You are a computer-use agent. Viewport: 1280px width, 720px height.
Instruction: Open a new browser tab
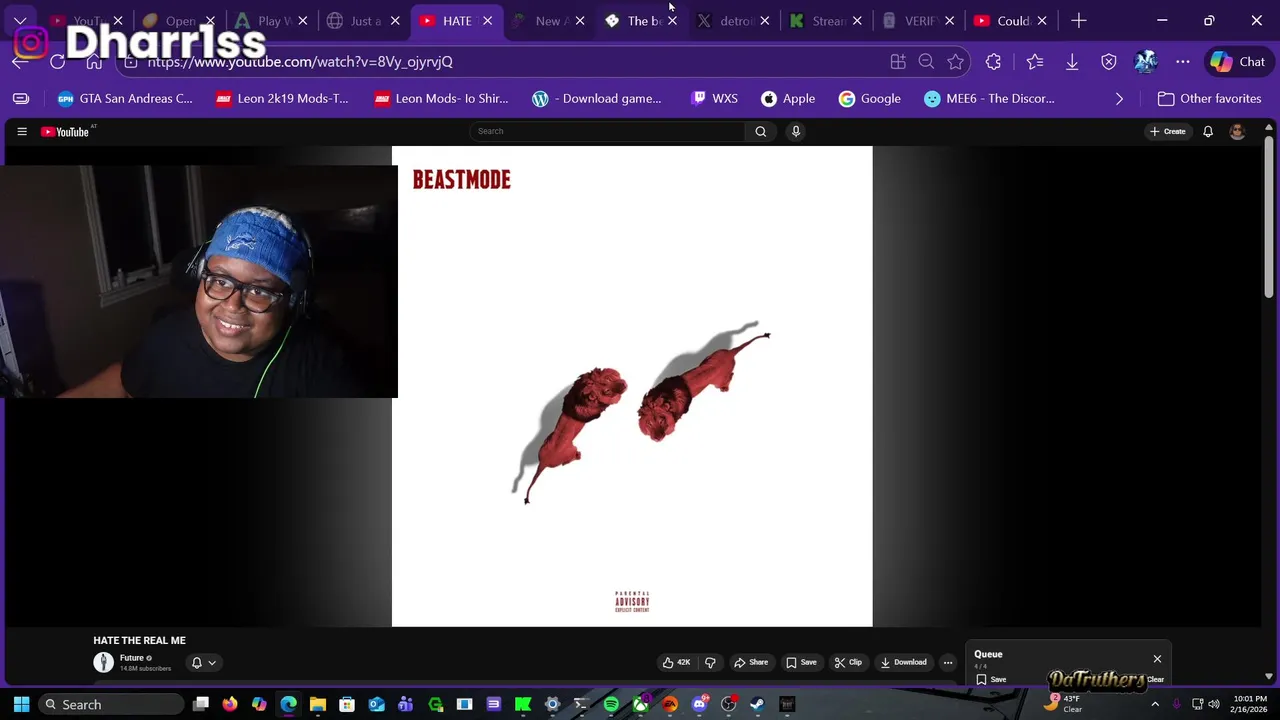(x=1078, y=20)
